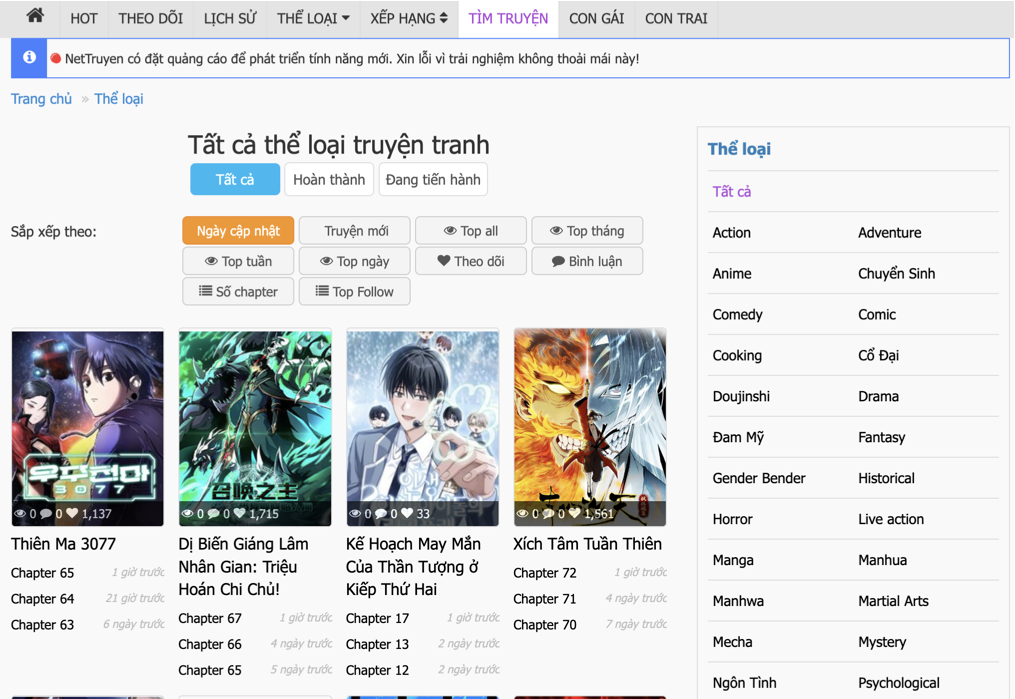Sort by Truyện mới

355,230
